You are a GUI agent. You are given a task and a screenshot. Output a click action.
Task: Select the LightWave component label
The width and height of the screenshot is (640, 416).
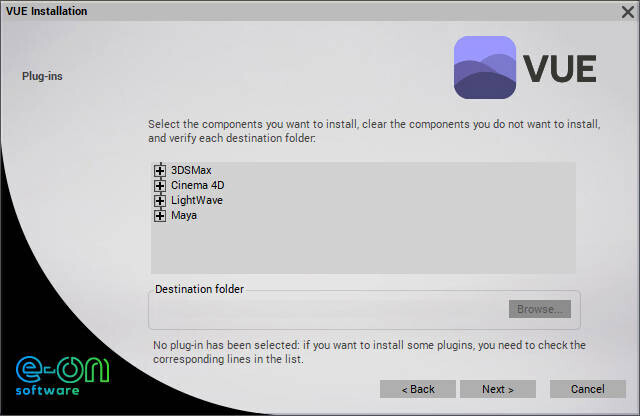click(x=197, y=201)
